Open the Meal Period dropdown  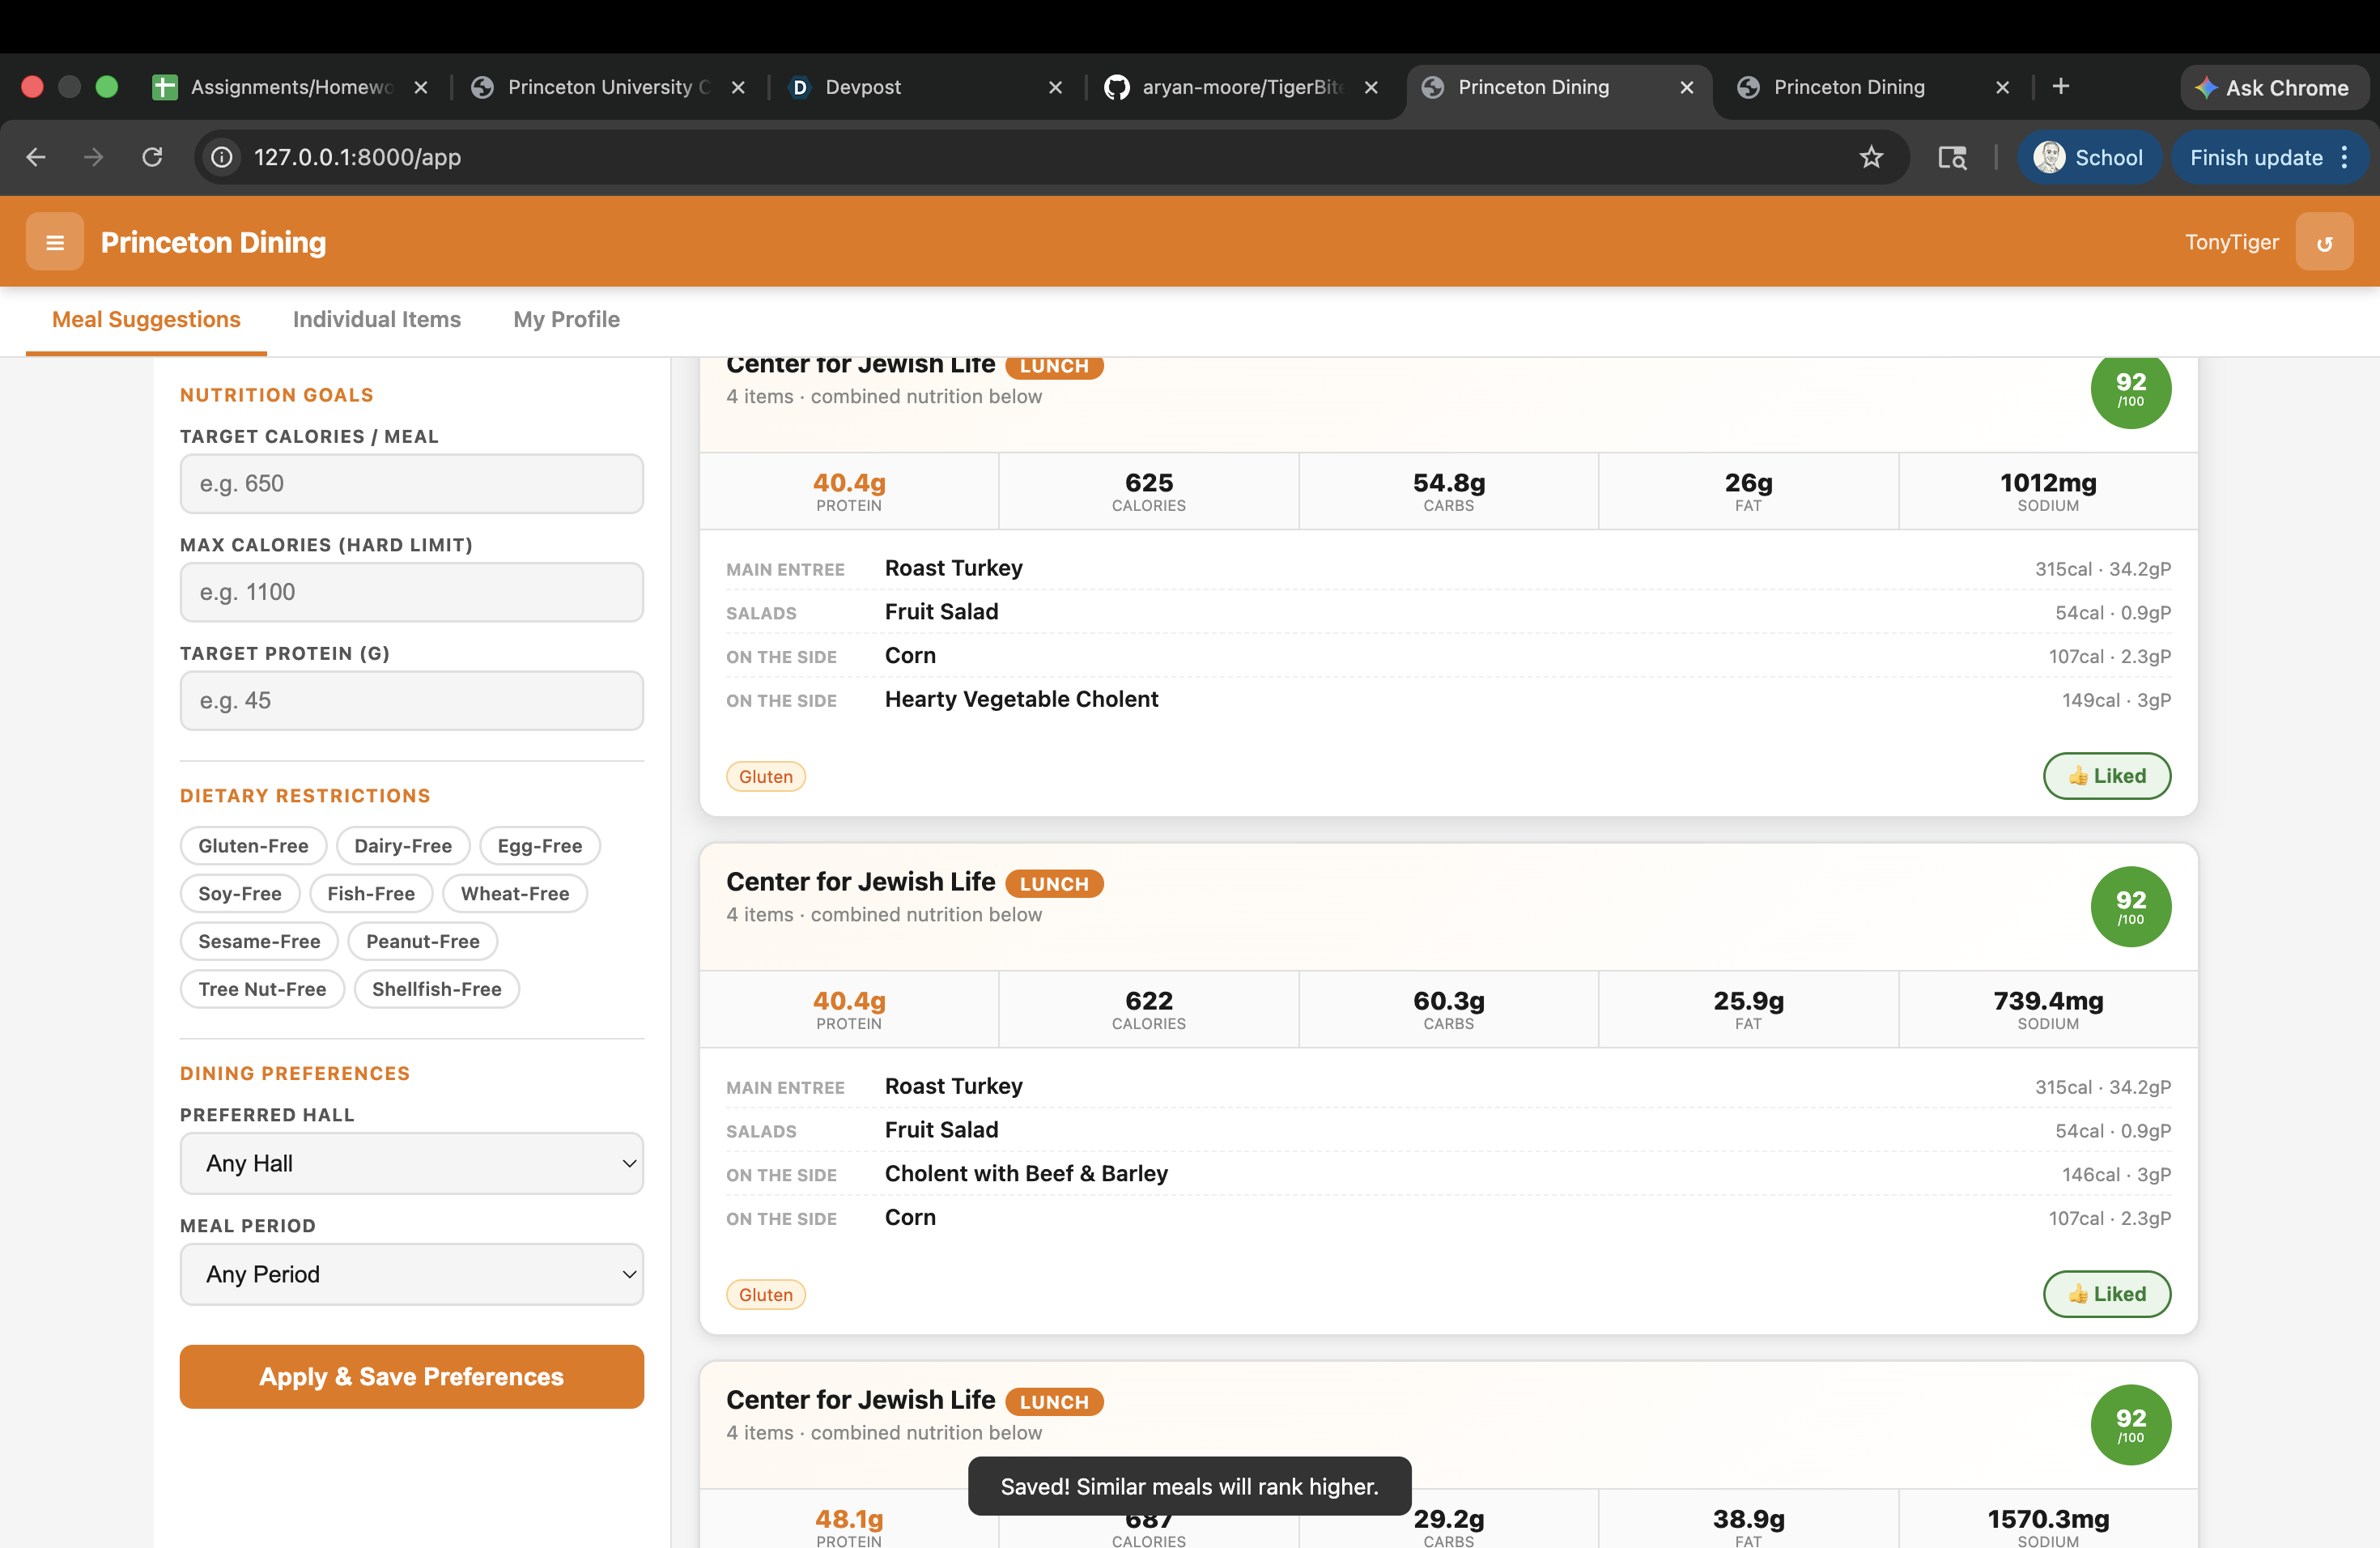point(411,1274)
